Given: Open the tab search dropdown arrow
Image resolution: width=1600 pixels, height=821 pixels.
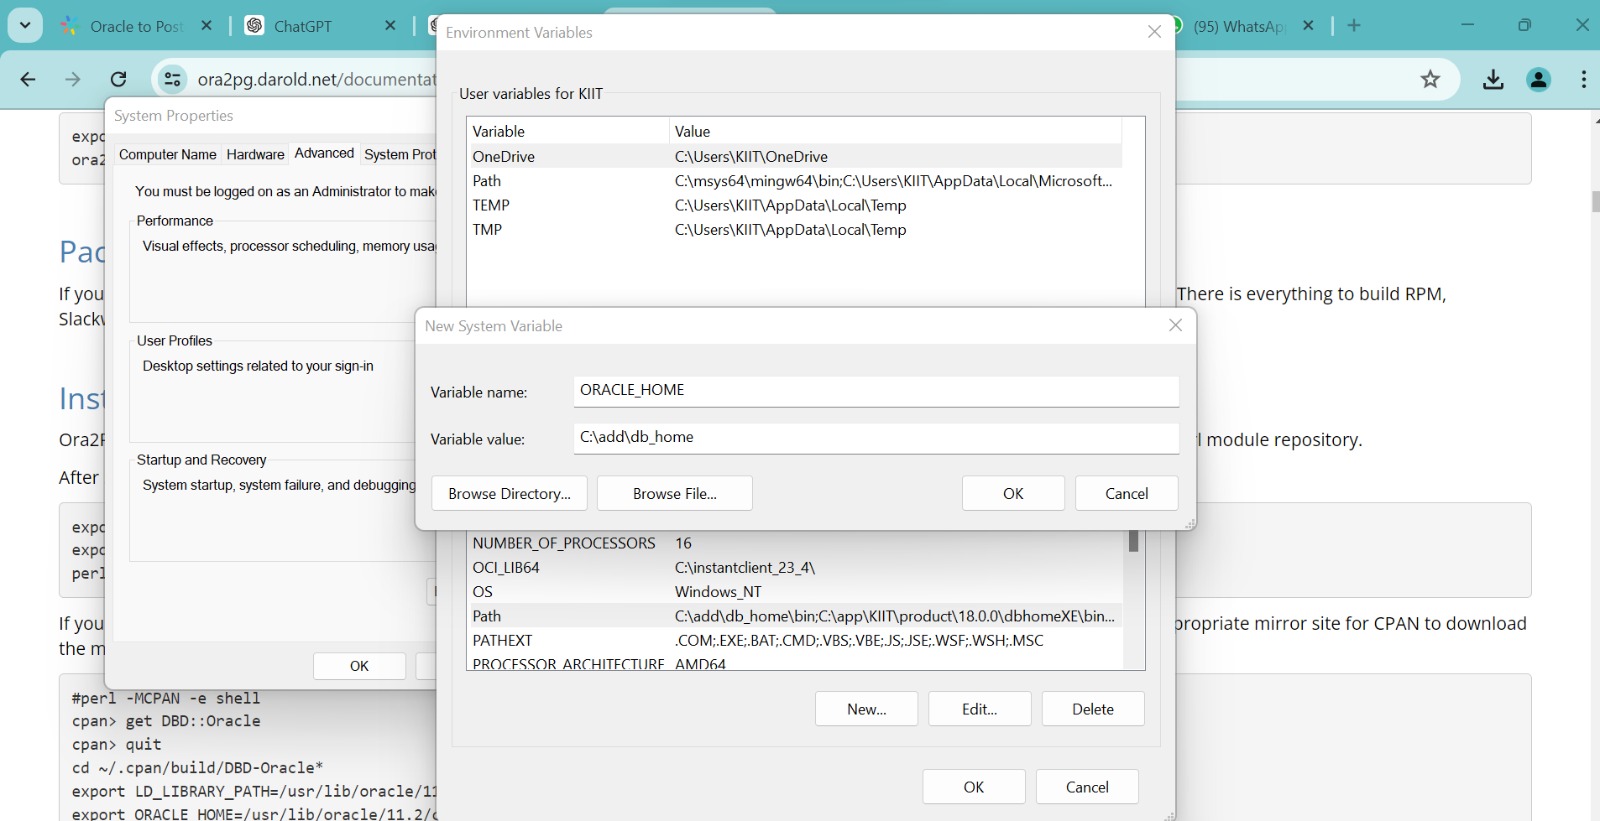Looking at the screenshot, I should point(25,25).
